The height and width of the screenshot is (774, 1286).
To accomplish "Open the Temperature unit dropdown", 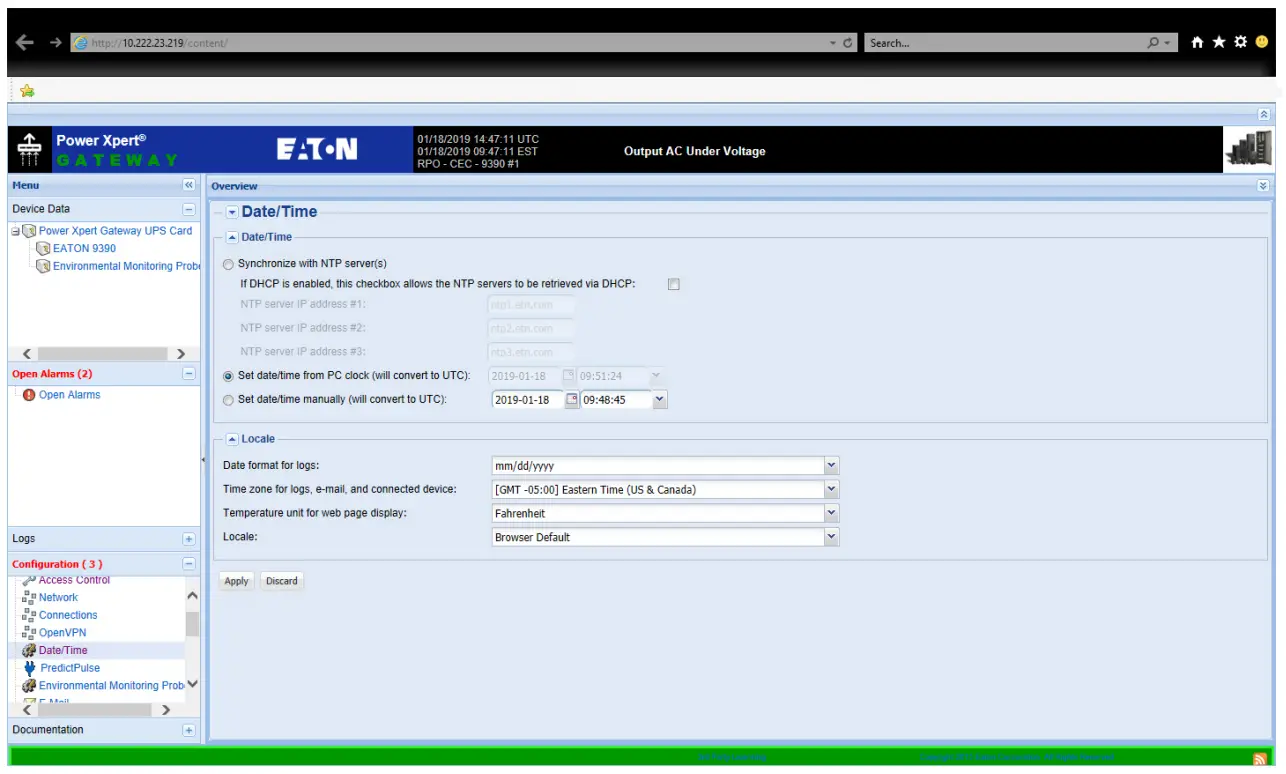I will coord(831,513).
